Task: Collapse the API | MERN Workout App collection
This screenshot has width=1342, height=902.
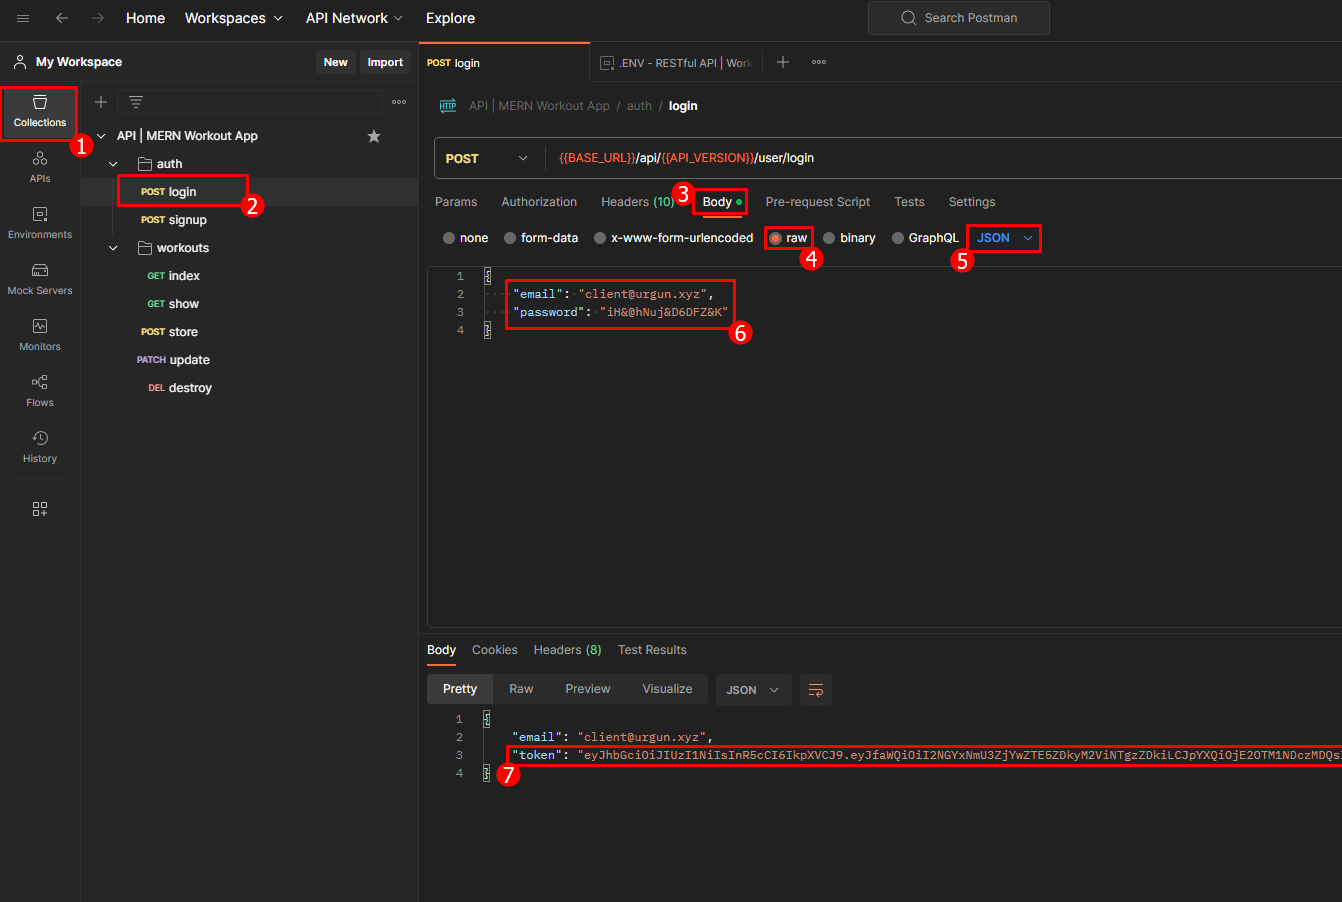Action: tap(101, 136)
